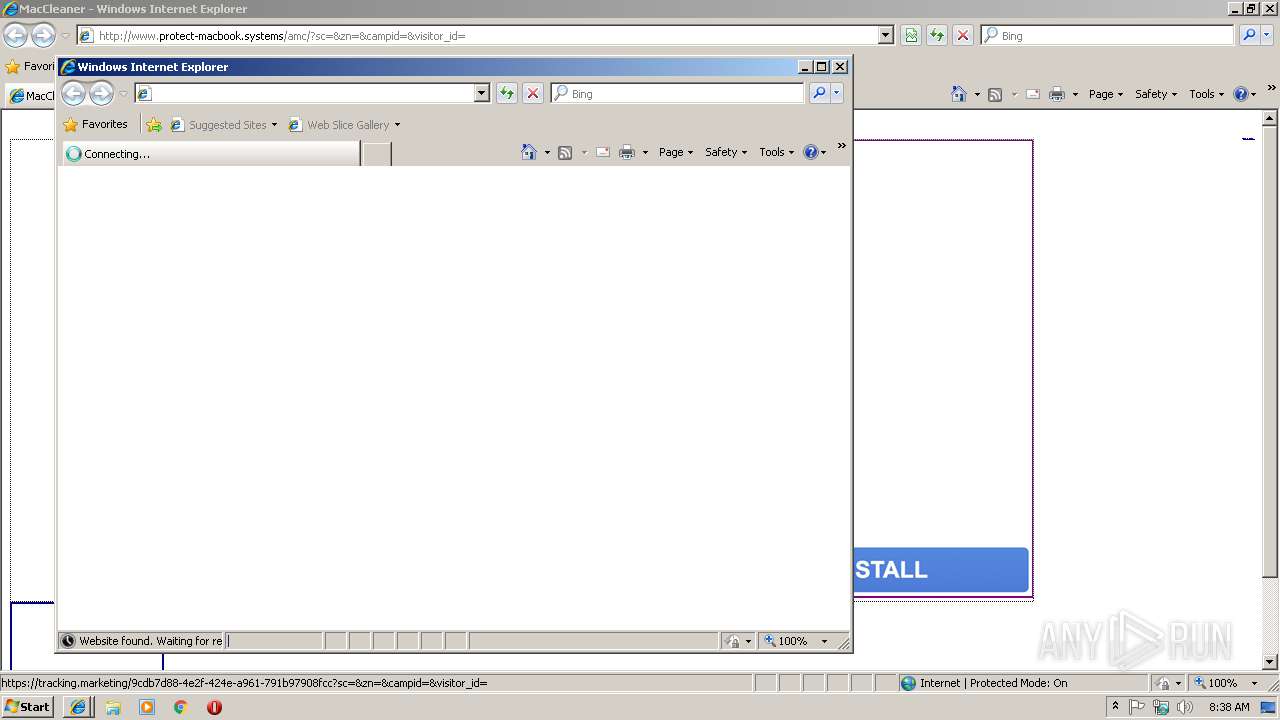Open Windows Explorer folder taskbar icon

pyautogui.click(x=113, y=707)
